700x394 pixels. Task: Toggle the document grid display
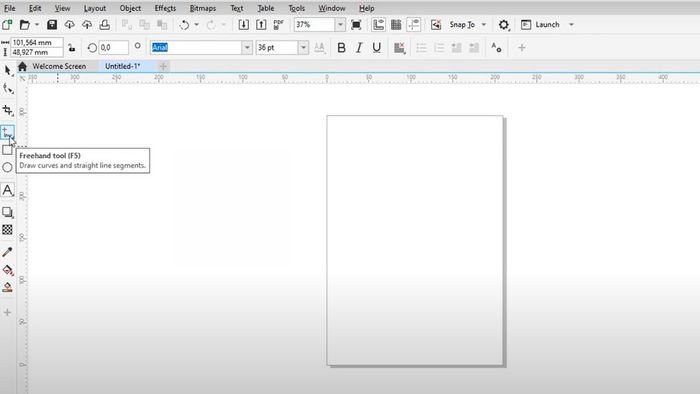tap(396, 25)
